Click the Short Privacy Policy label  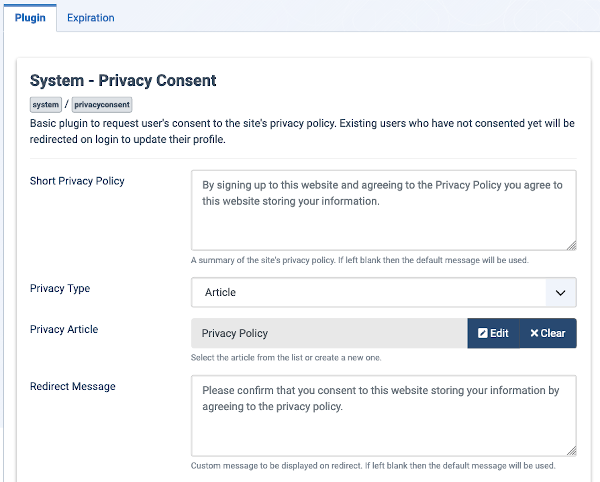[77, 180]
